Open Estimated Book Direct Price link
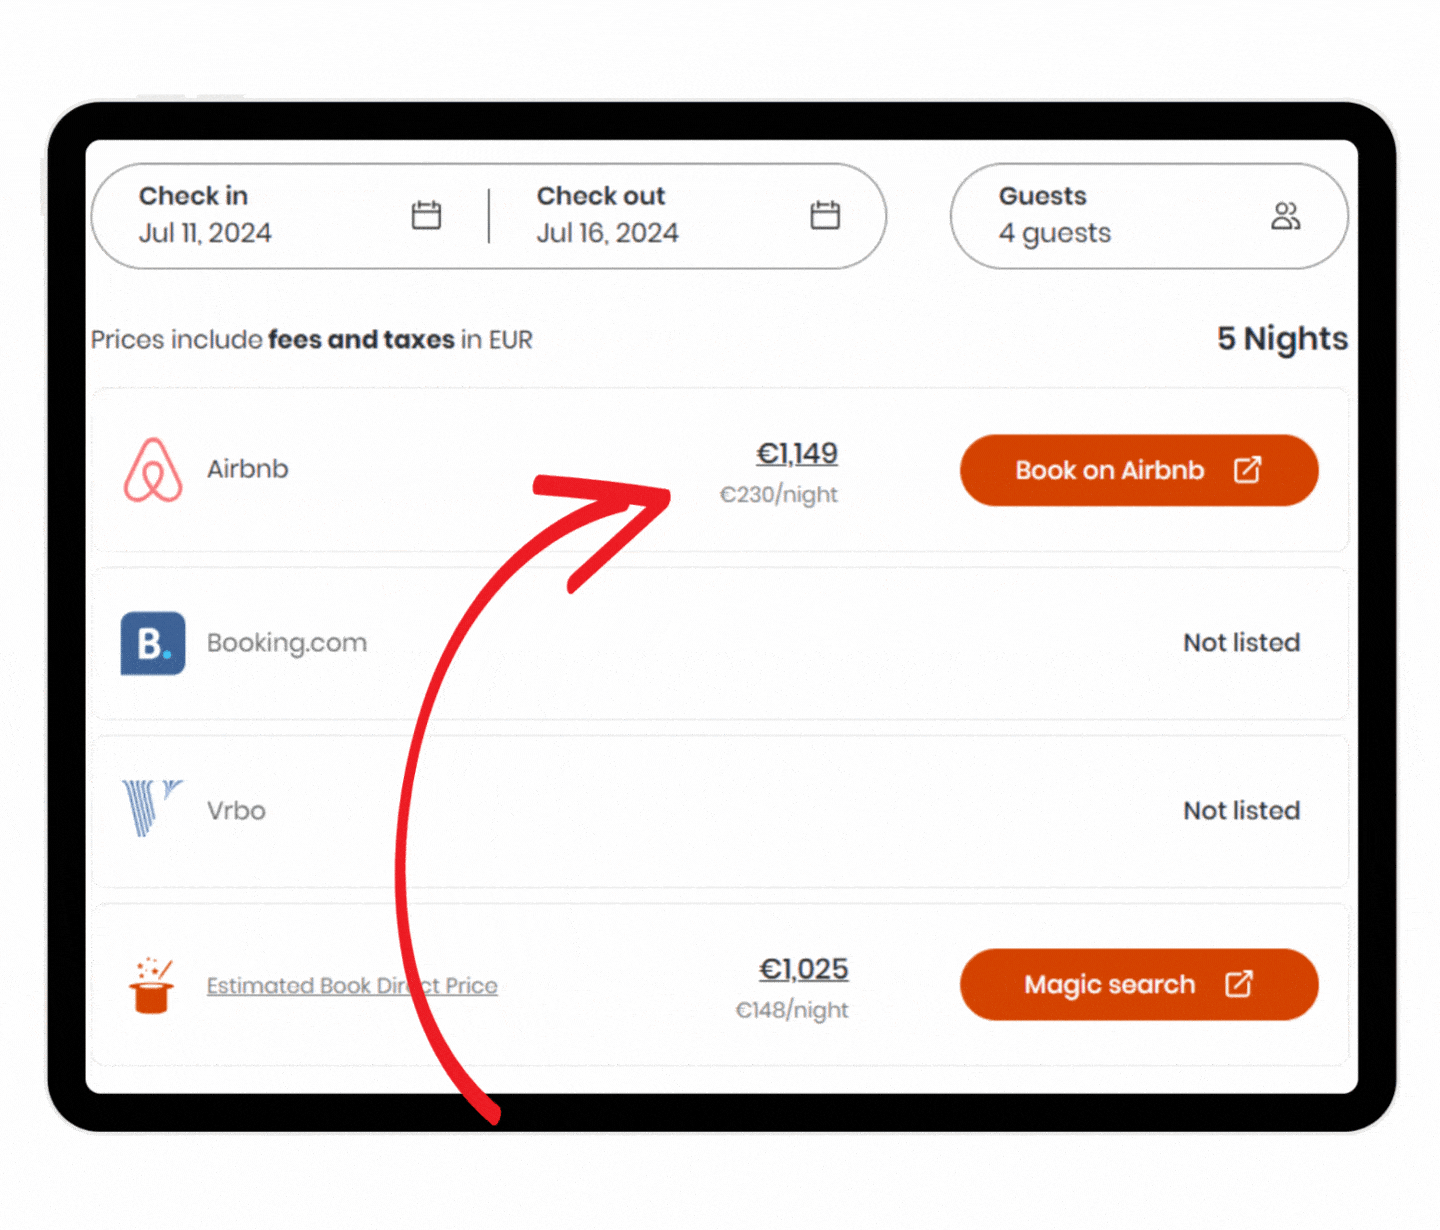Screen dimensions: 1440x1230 point(352,986)
